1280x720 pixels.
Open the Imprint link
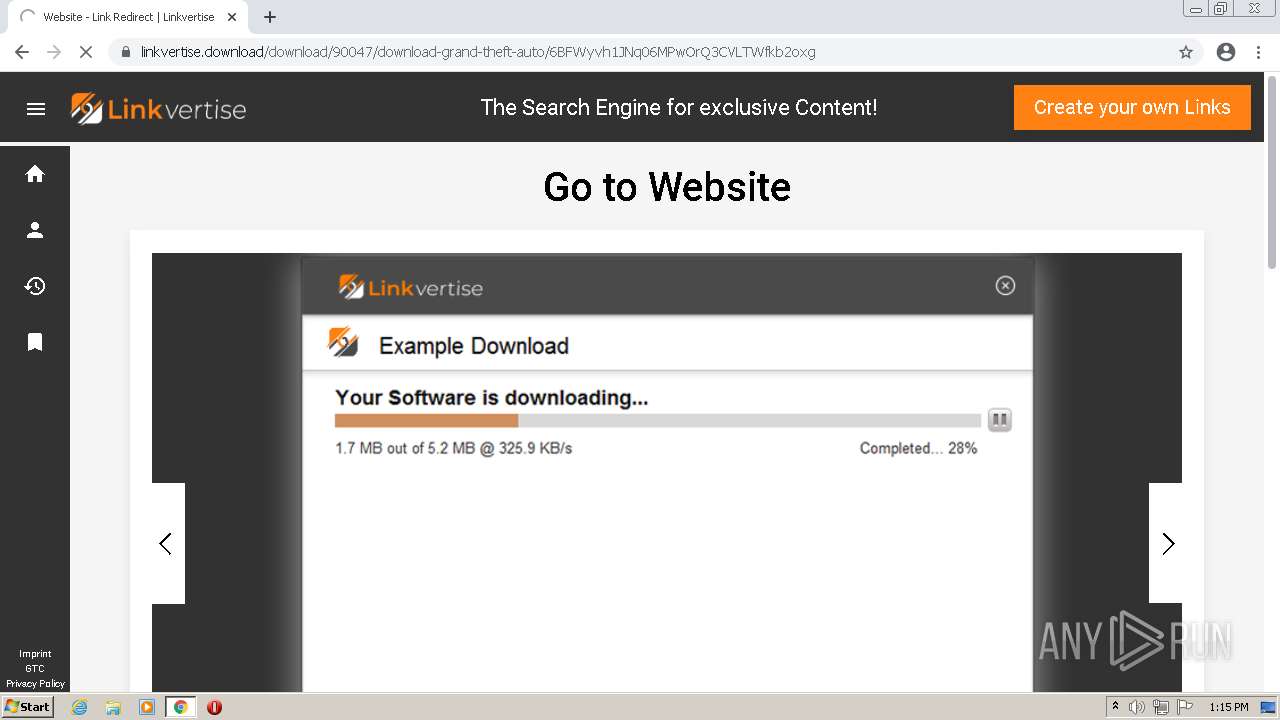pos(35,654)
